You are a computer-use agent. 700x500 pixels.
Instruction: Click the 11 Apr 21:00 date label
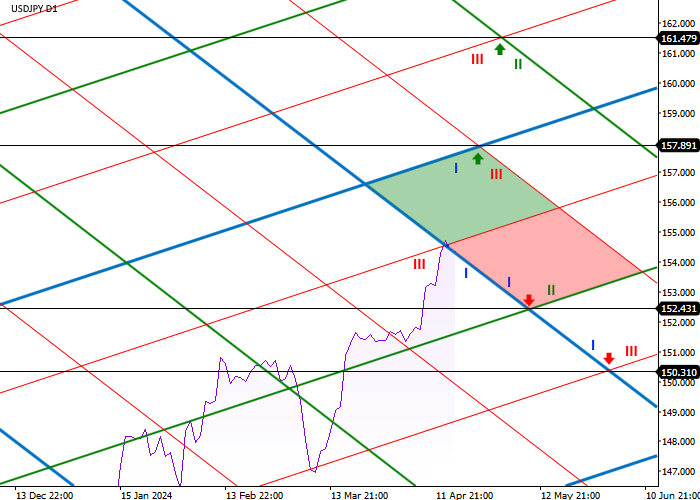[x=465, y=496]
